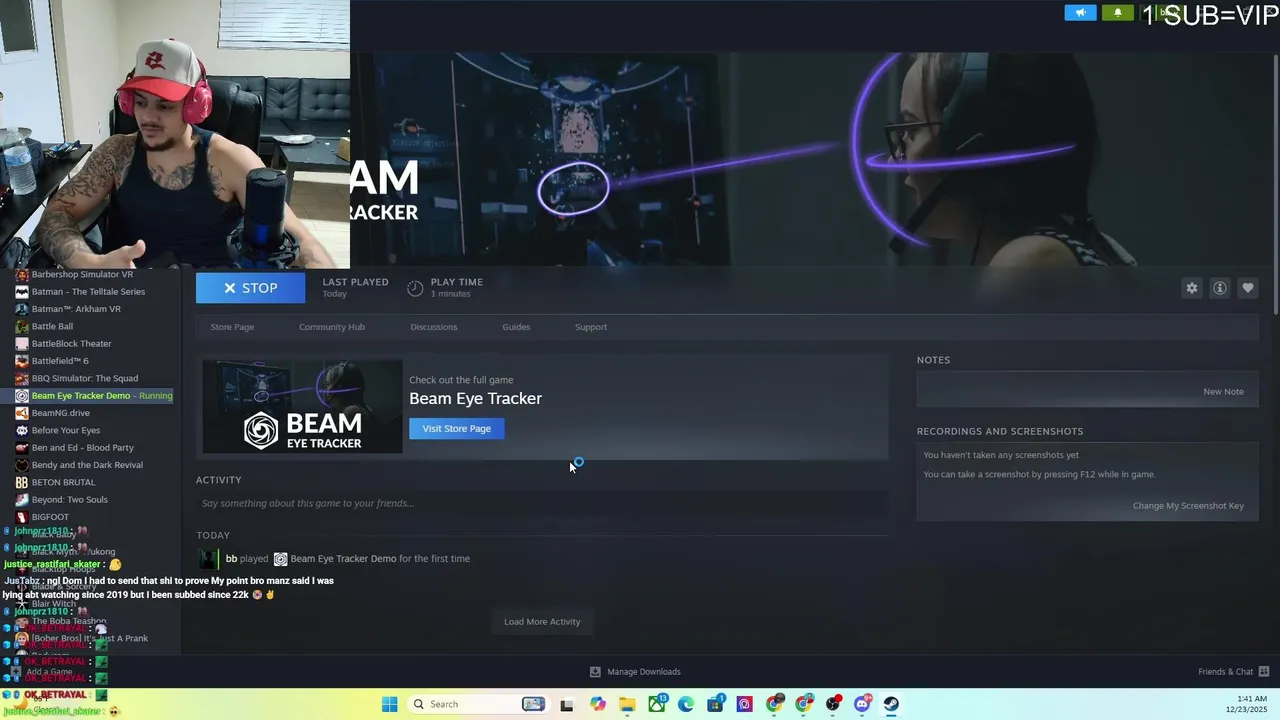Click bb user avatar in activity

click(x=208, y=559)
